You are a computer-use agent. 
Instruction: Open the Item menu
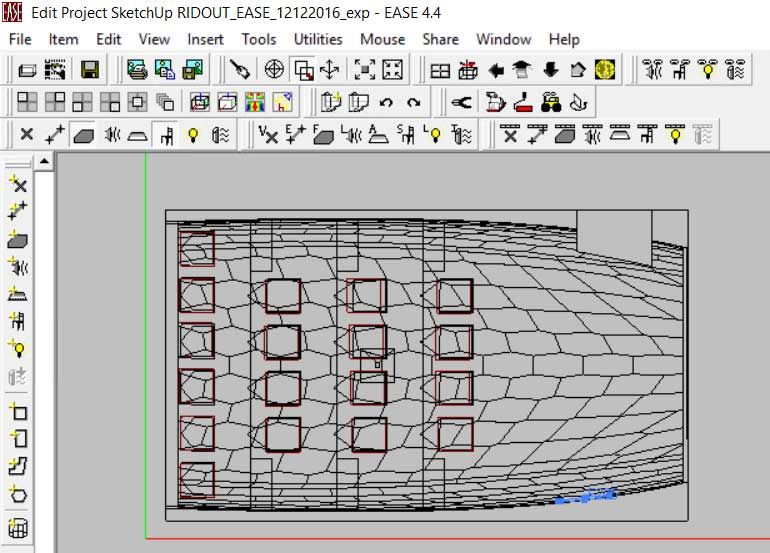coord(63,39)
